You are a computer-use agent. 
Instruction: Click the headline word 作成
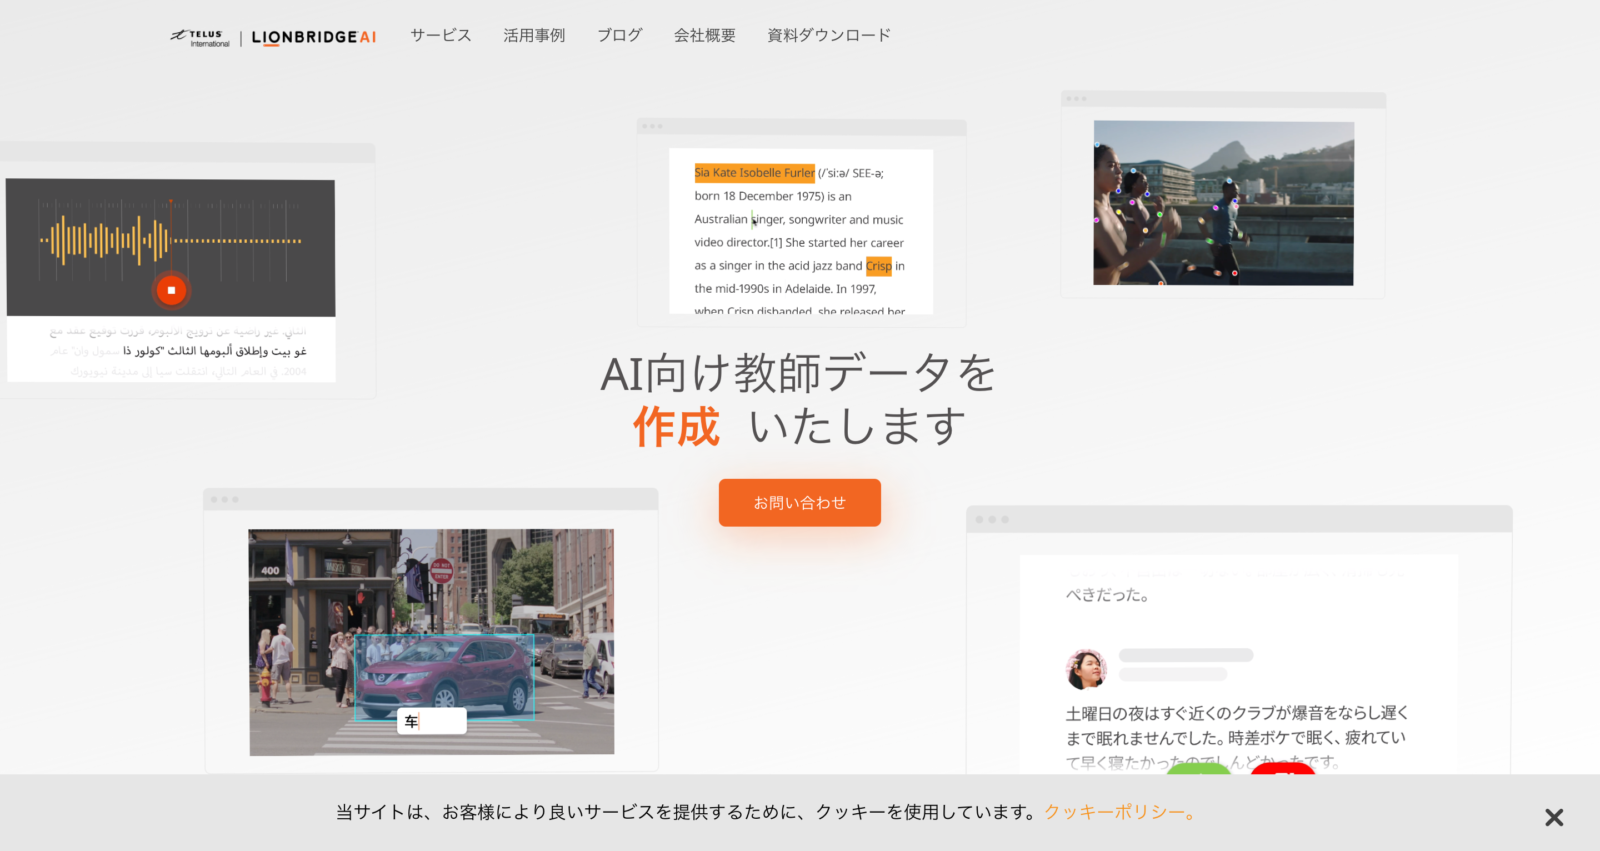coord(676,427)
